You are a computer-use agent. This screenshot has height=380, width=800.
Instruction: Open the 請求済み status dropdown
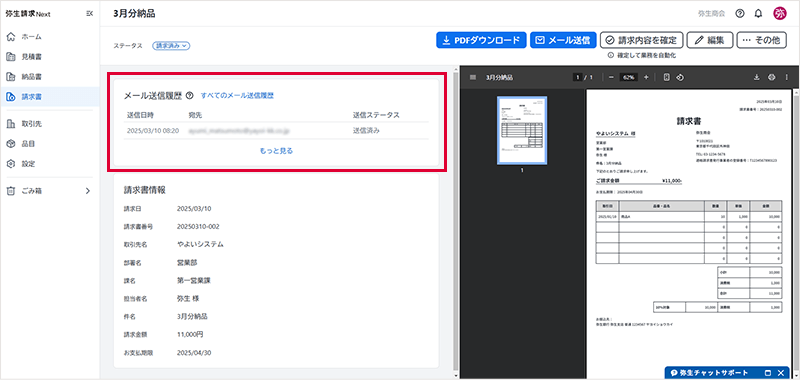[x=171, y=45]
